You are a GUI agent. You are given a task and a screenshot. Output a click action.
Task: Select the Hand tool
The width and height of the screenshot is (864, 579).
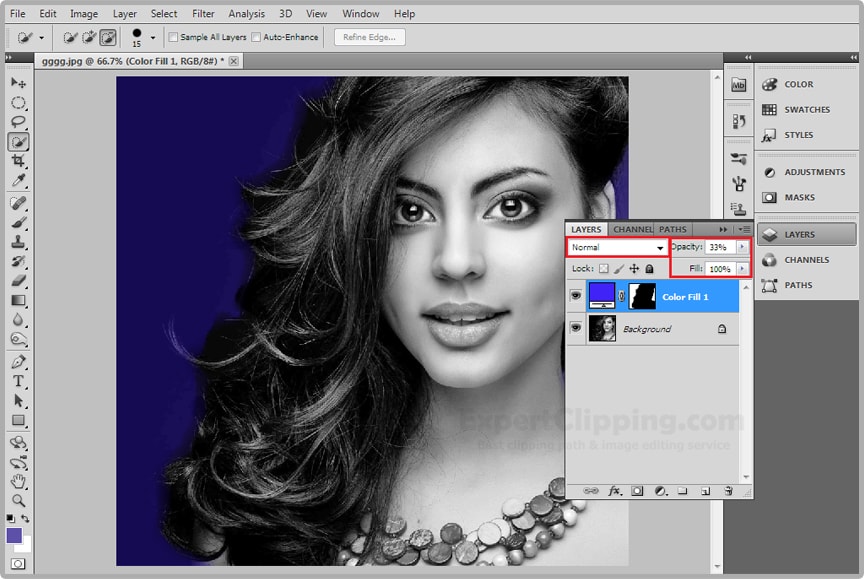[18, 481]
